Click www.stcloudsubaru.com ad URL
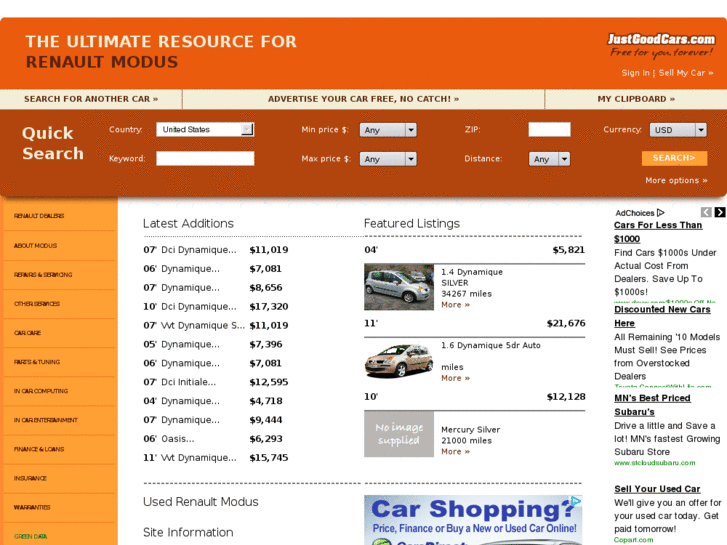The height and width of the screenshot is (545, 727). pyautogui.click(x=655, y=463)
